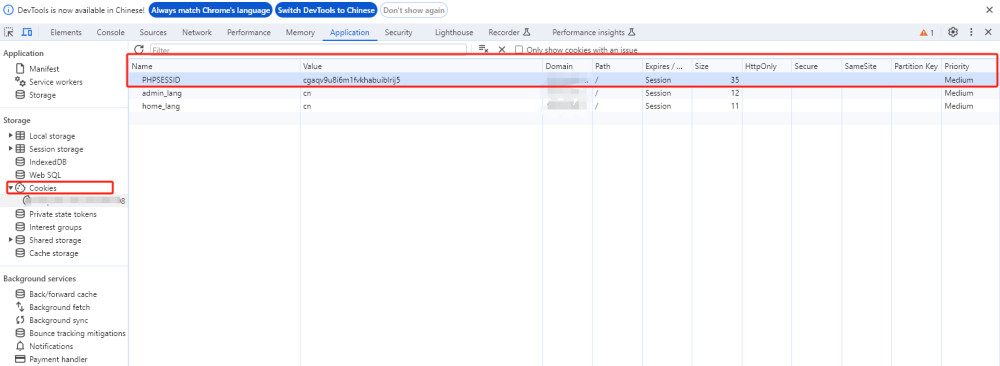Switch to the Performance insights tab
This screenshot has height=366, width=1000.
click(594, 33)
